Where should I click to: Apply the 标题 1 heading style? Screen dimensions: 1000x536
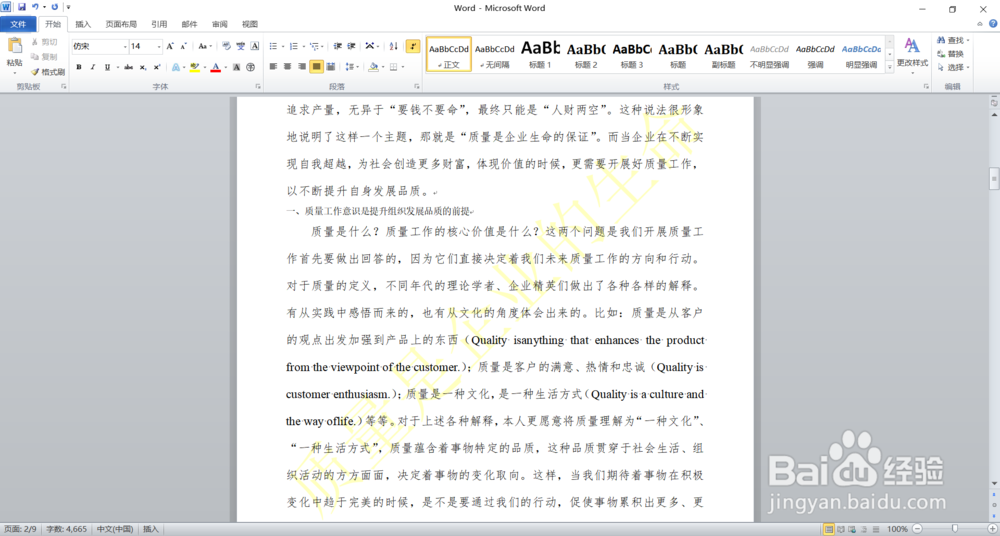point(541,54)
